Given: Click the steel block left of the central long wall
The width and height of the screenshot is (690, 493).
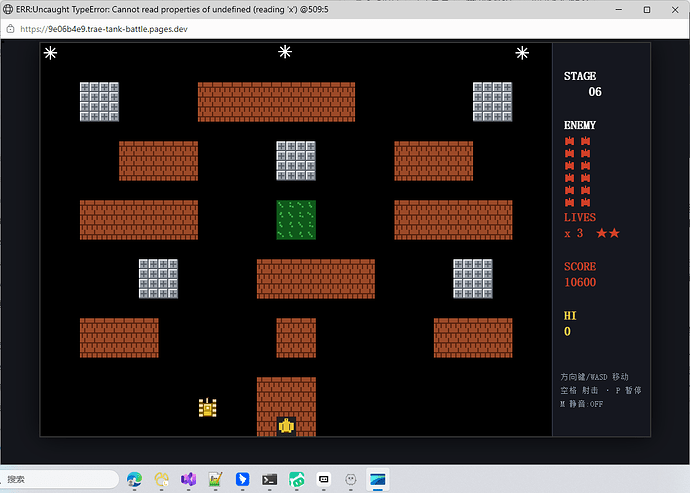Looking at the screenshot, I should [158, 279].
